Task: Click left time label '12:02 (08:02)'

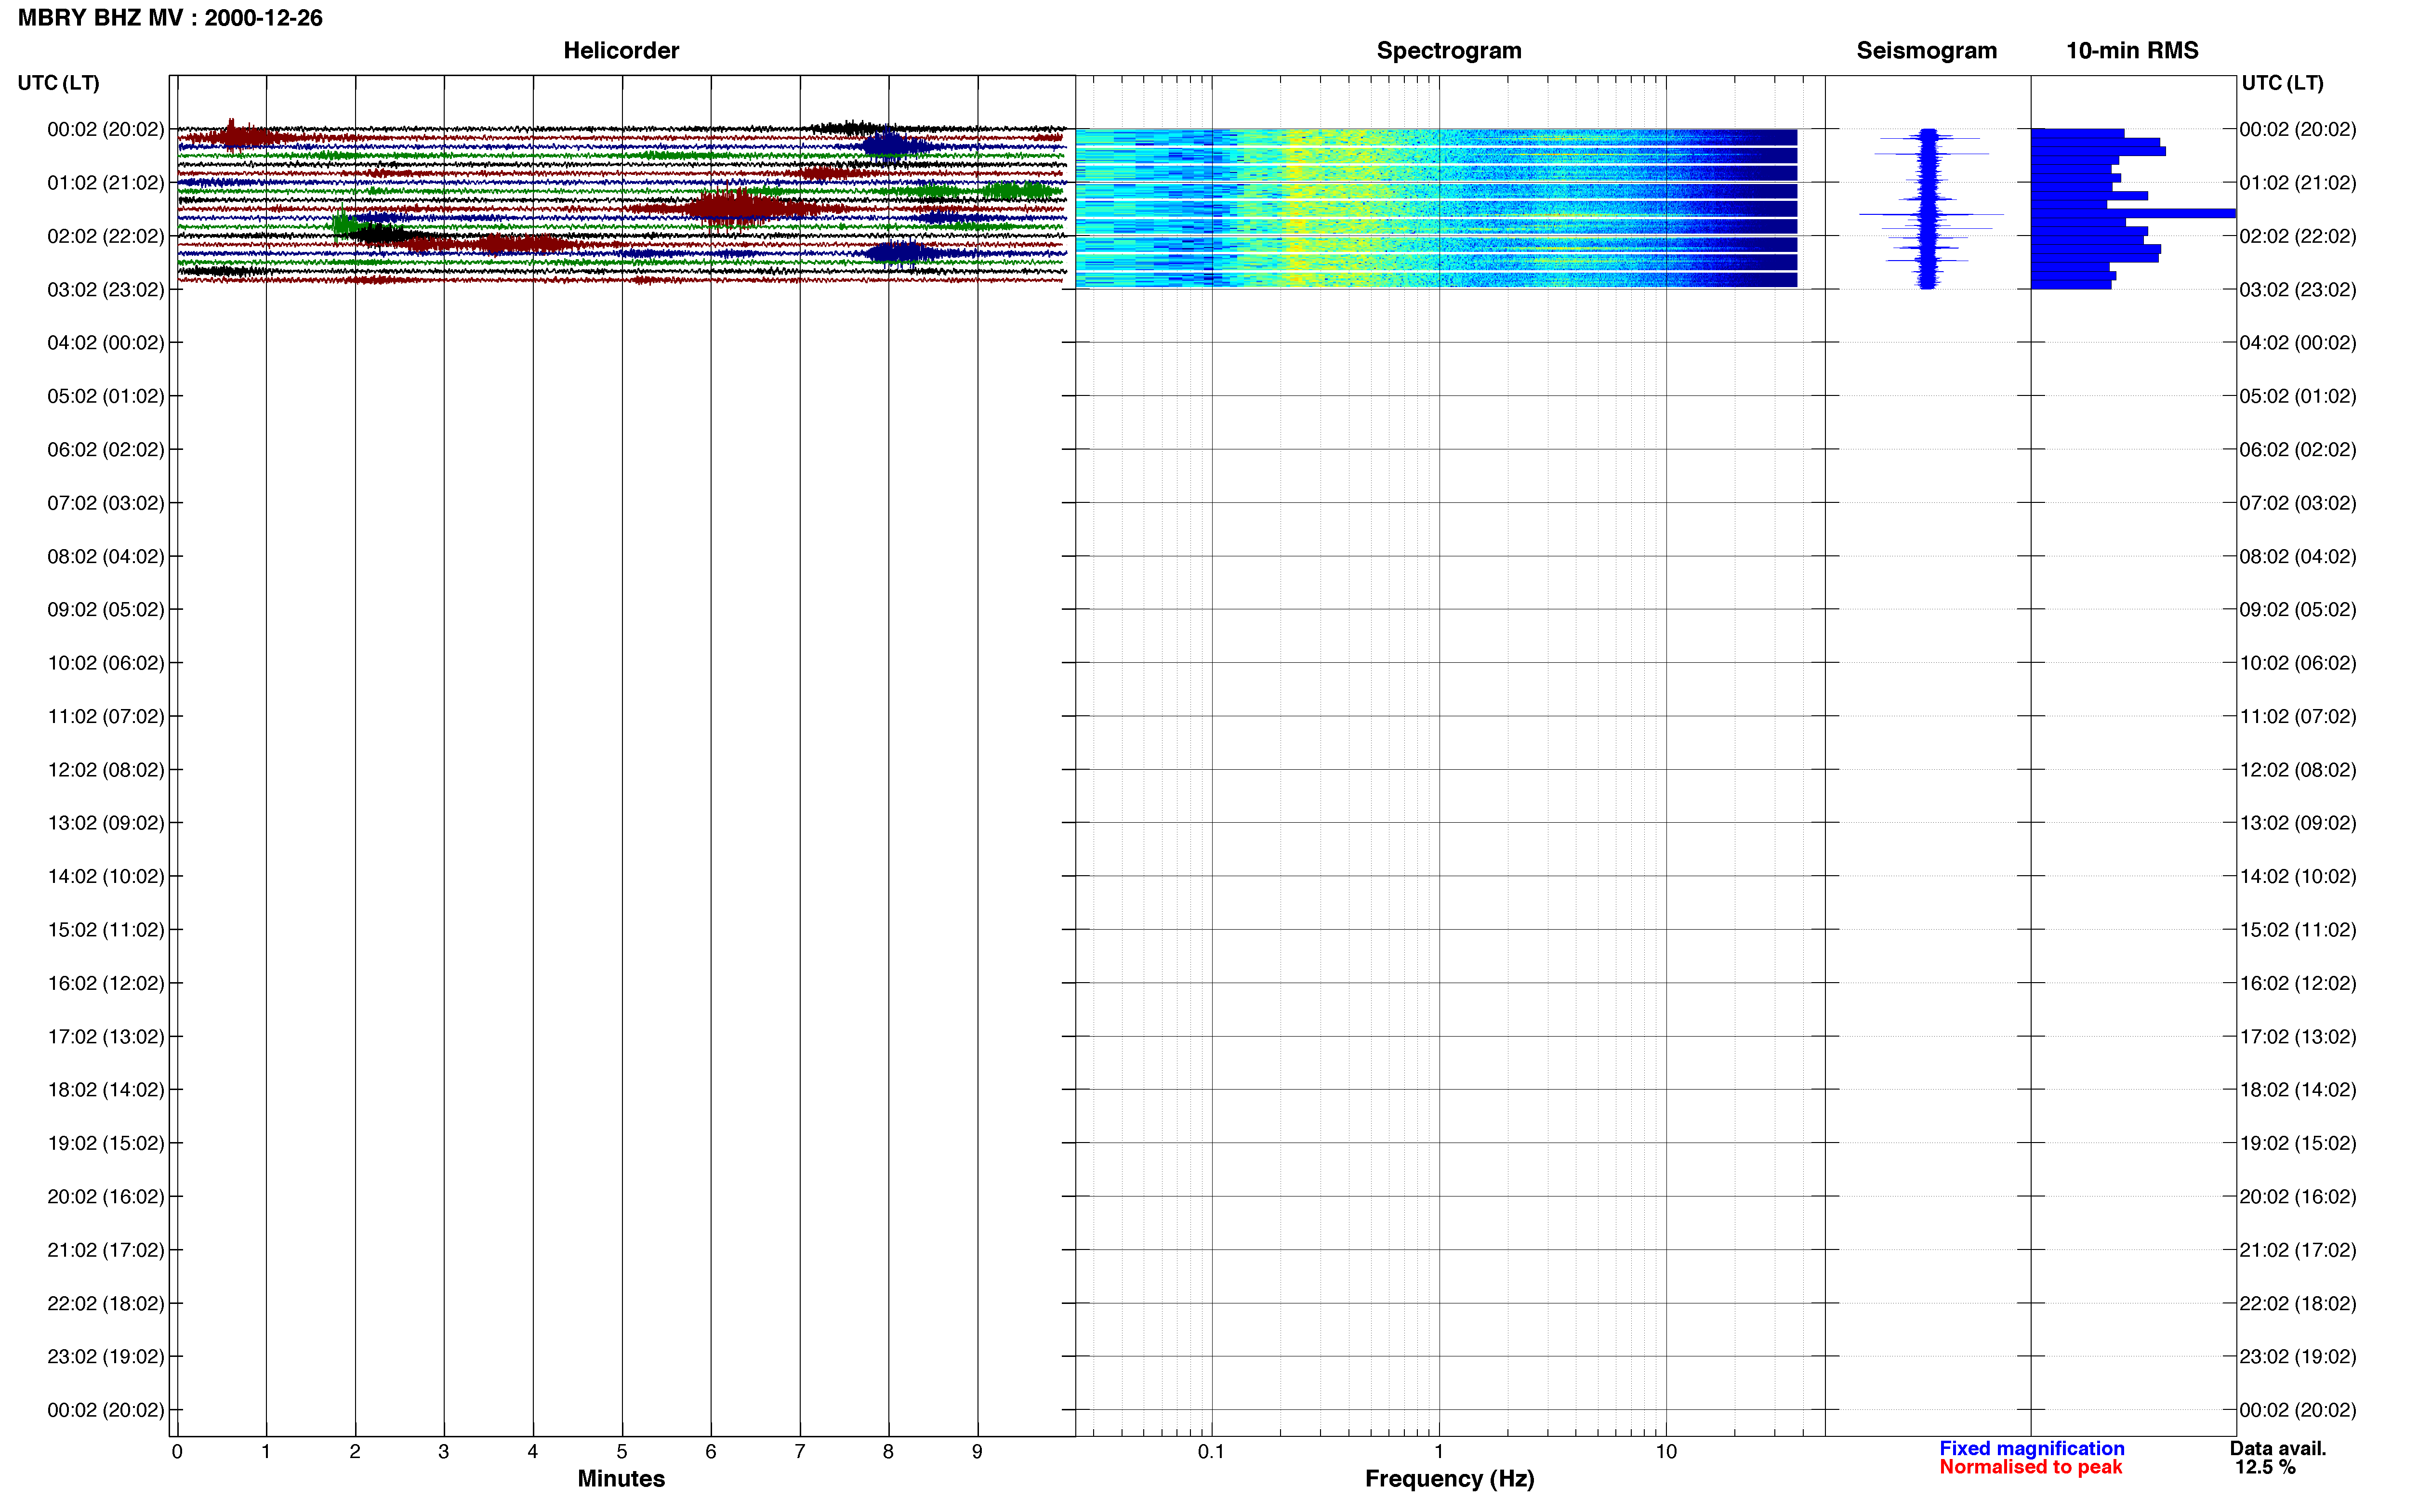Action: (106, 770)
